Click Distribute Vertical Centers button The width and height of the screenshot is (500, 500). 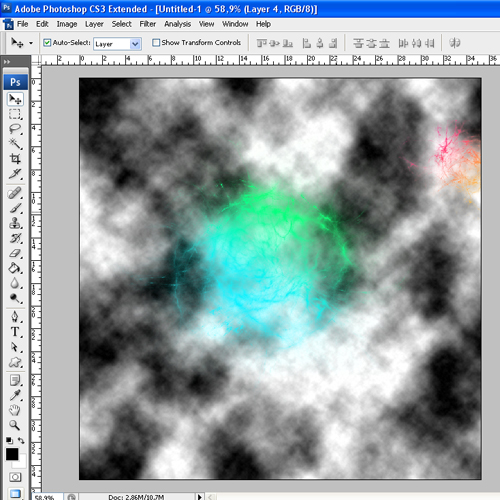371,43
